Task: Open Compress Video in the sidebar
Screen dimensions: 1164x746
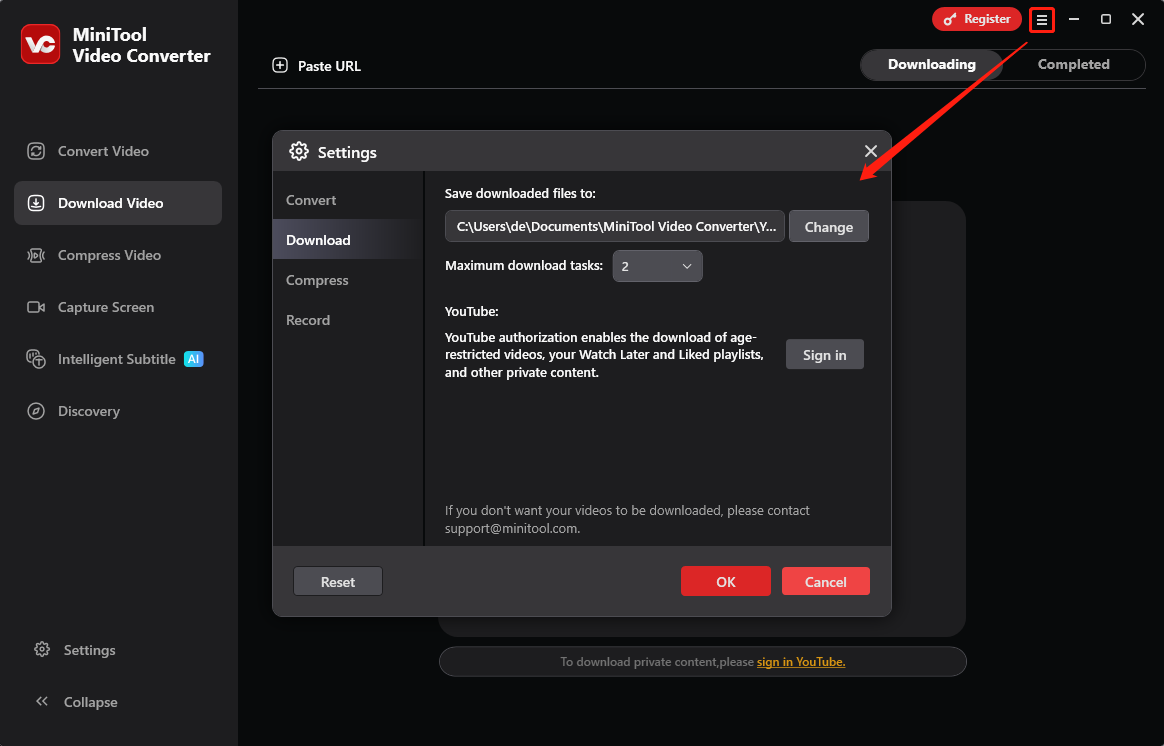Action: coord(118,255)
